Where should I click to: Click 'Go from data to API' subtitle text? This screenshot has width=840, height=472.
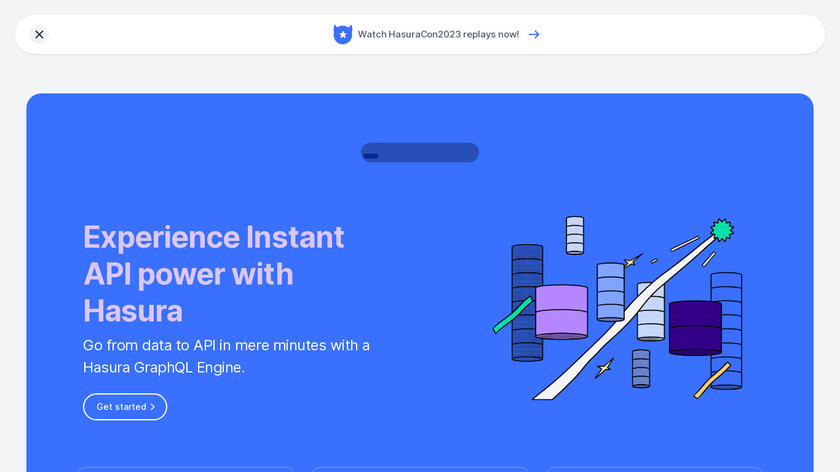pyautogui.click(x=226, y=356)
